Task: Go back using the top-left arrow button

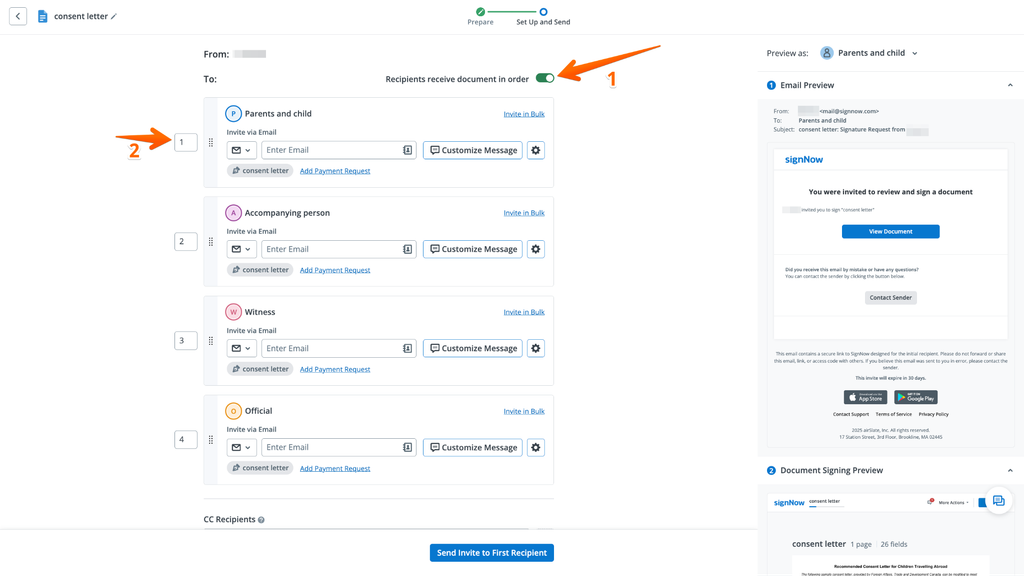Action: 18,16
